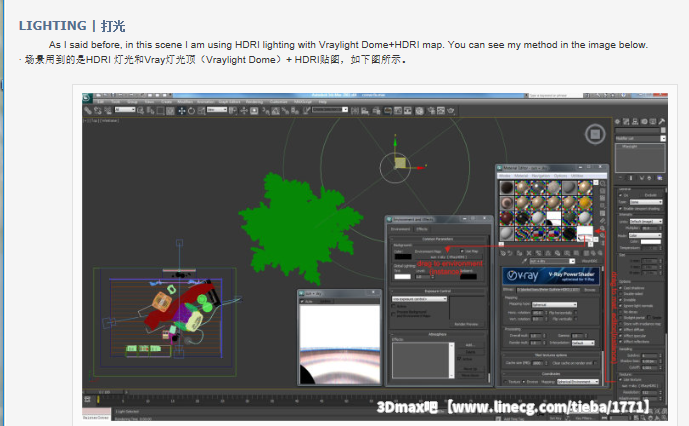
Task: Open the Customize menu
Action: point(279,102)
